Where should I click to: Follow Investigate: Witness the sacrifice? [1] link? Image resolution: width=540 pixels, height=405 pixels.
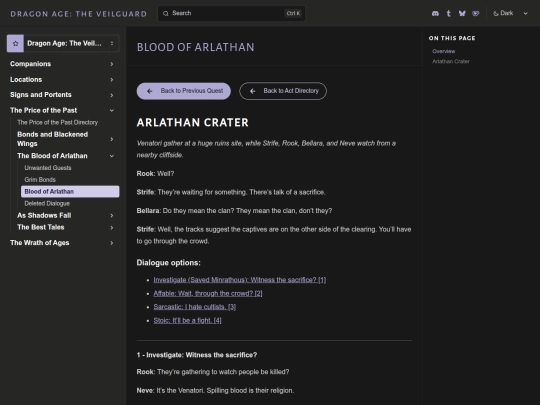click(x=240, y=280)
